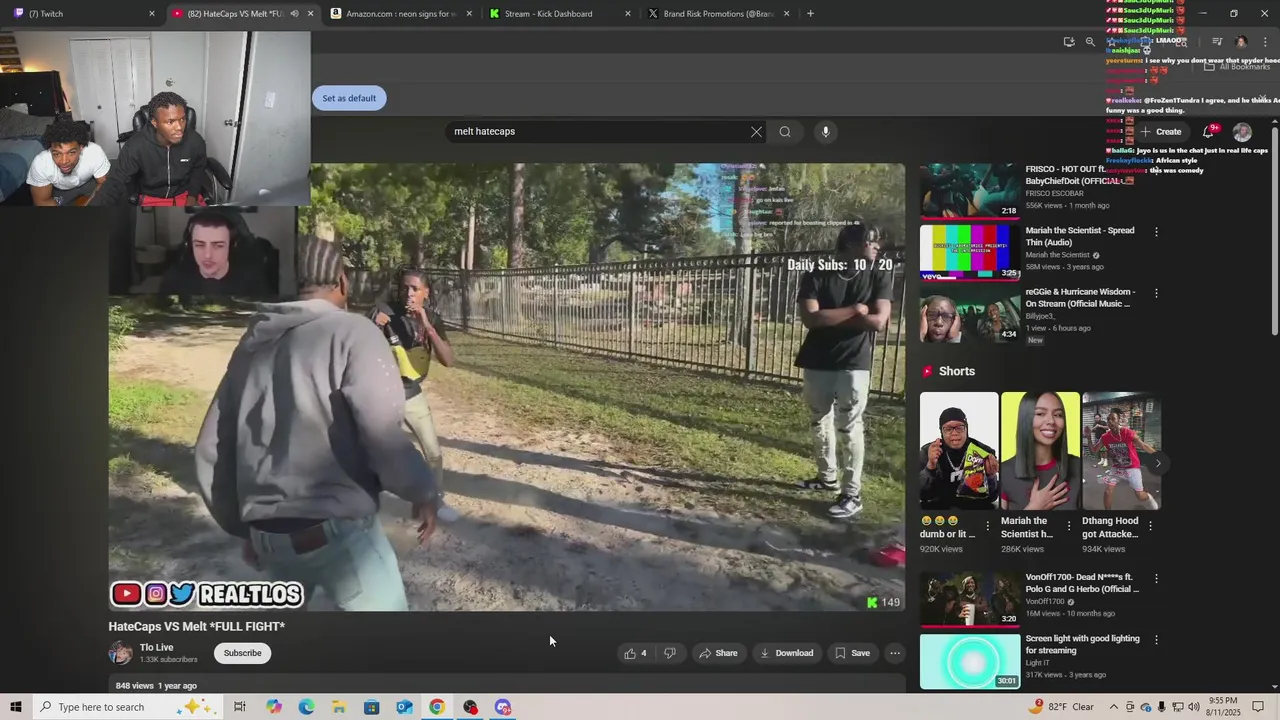The image size is (1280, 720).
Task: Open options for reGGie & Hurricane Wisdom video
Action: (1157, 294)
